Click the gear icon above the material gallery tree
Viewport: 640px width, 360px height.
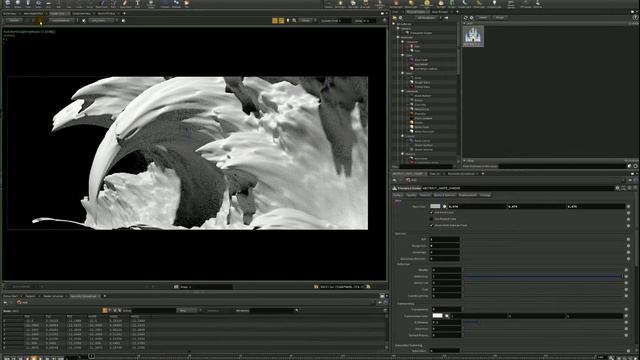pos(401,18)
